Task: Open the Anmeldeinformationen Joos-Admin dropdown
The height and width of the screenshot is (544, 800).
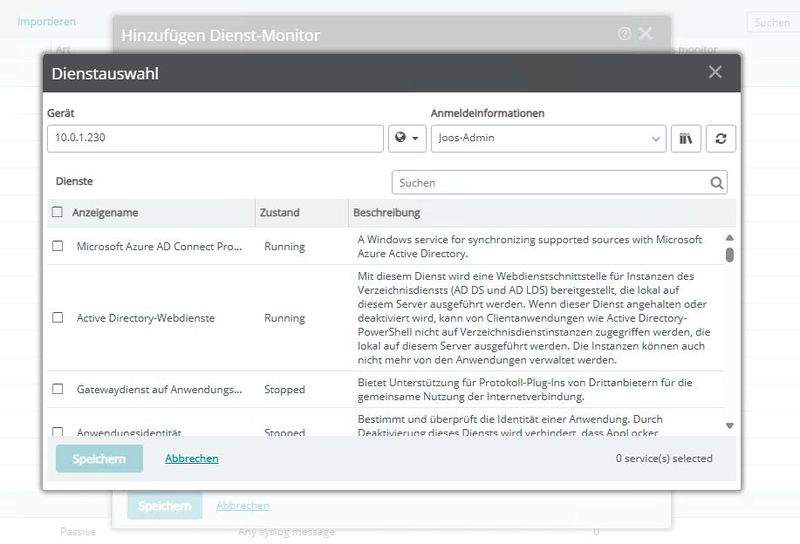Action: tap(548, 138)
